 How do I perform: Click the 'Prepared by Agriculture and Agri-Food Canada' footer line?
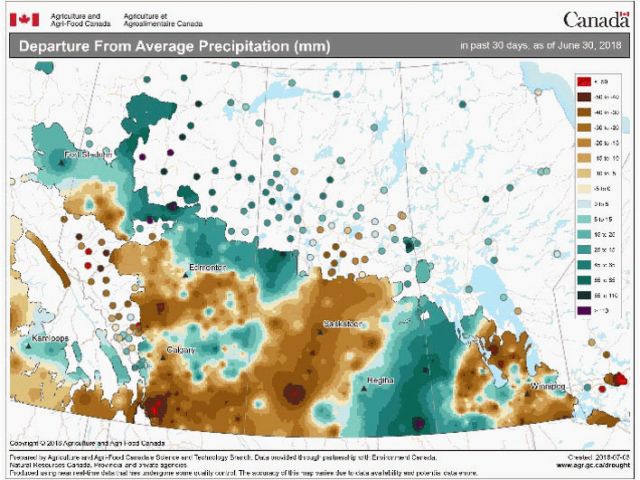[223, 458]
